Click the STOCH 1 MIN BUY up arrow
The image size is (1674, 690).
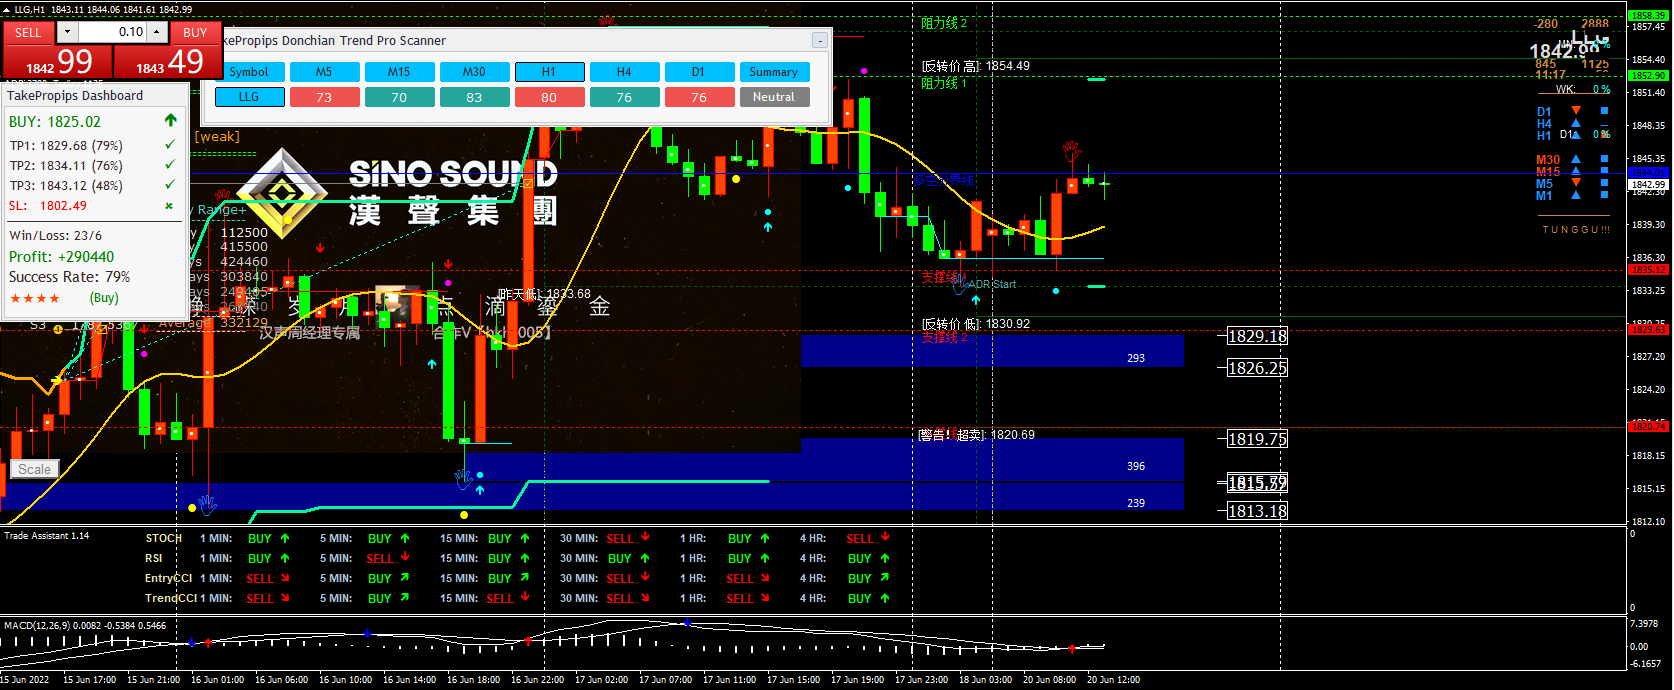coord(285,538)
